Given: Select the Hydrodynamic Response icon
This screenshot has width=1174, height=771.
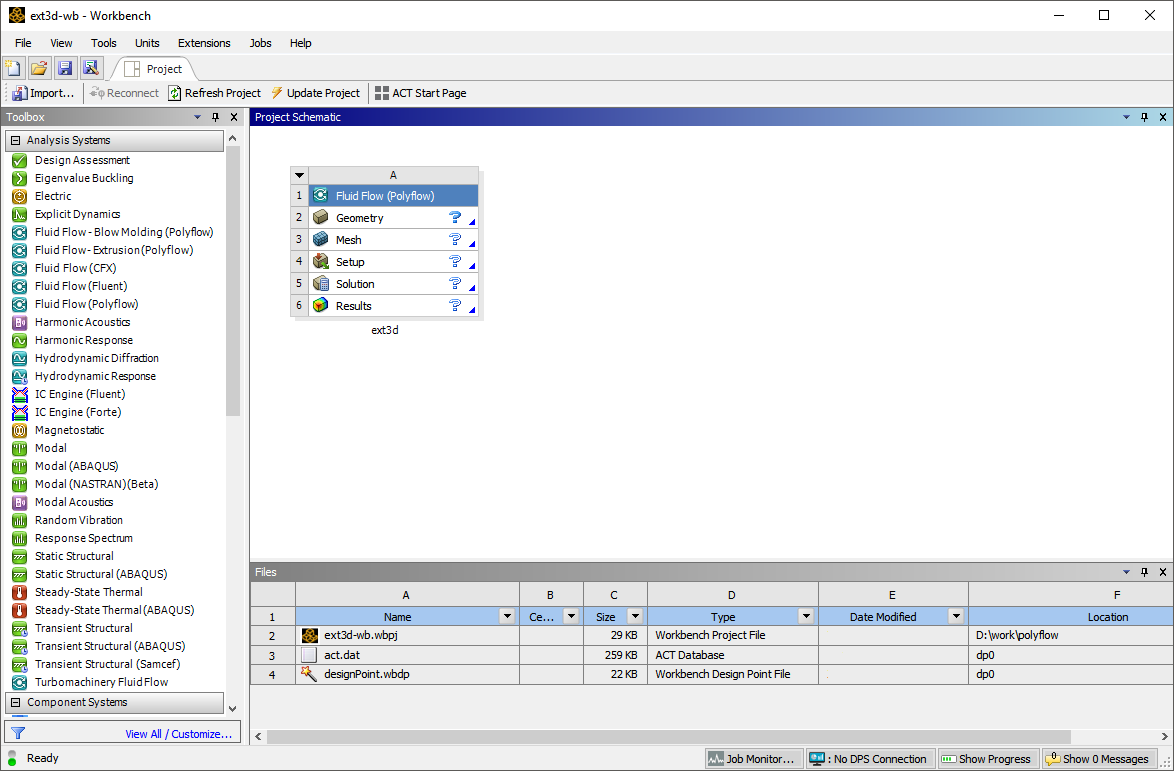Looking at the screenshot, I should point(20,376).
